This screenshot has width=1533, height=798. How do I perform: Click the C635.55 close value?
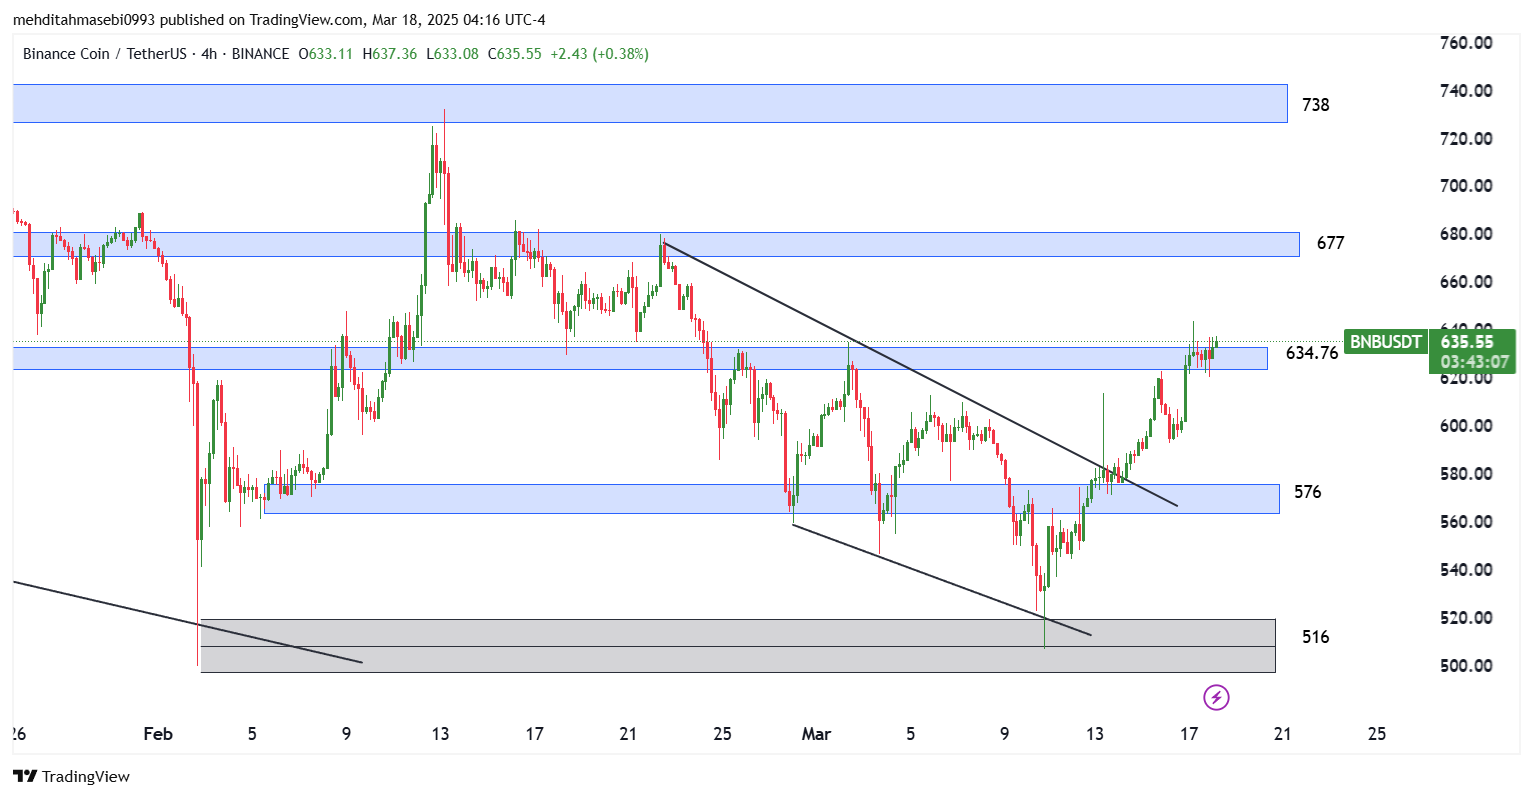pyautogui.click(x=515, y=54)
